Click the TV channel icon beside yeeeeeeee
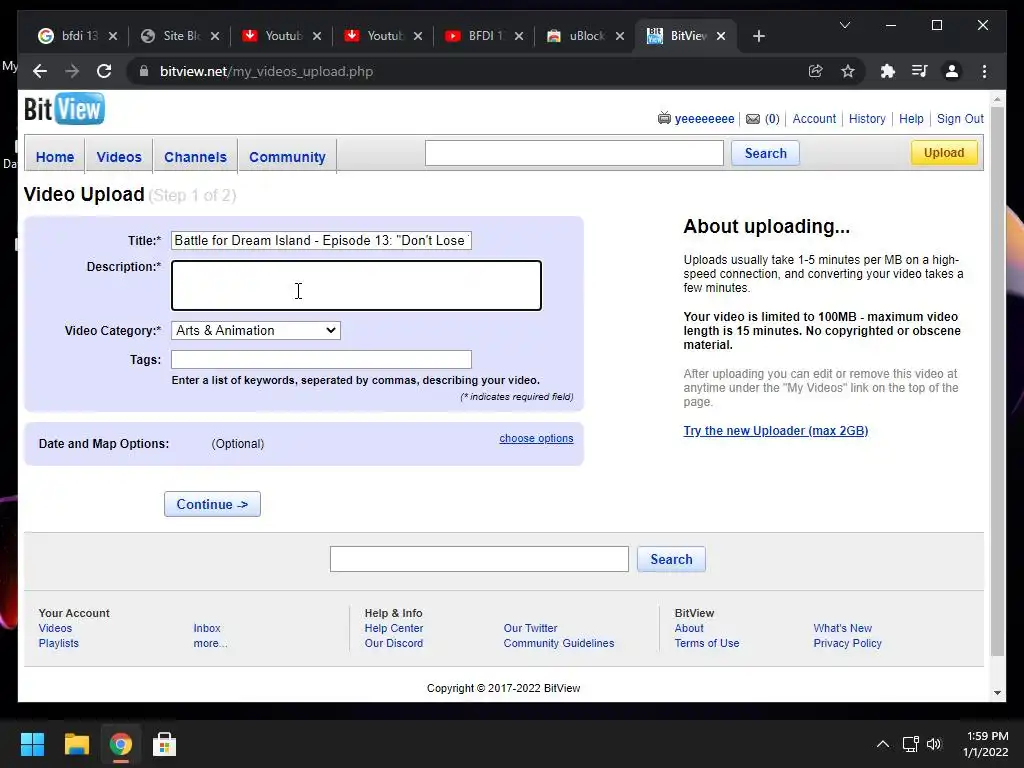1024x768 pixels. [x=664, y=118]
